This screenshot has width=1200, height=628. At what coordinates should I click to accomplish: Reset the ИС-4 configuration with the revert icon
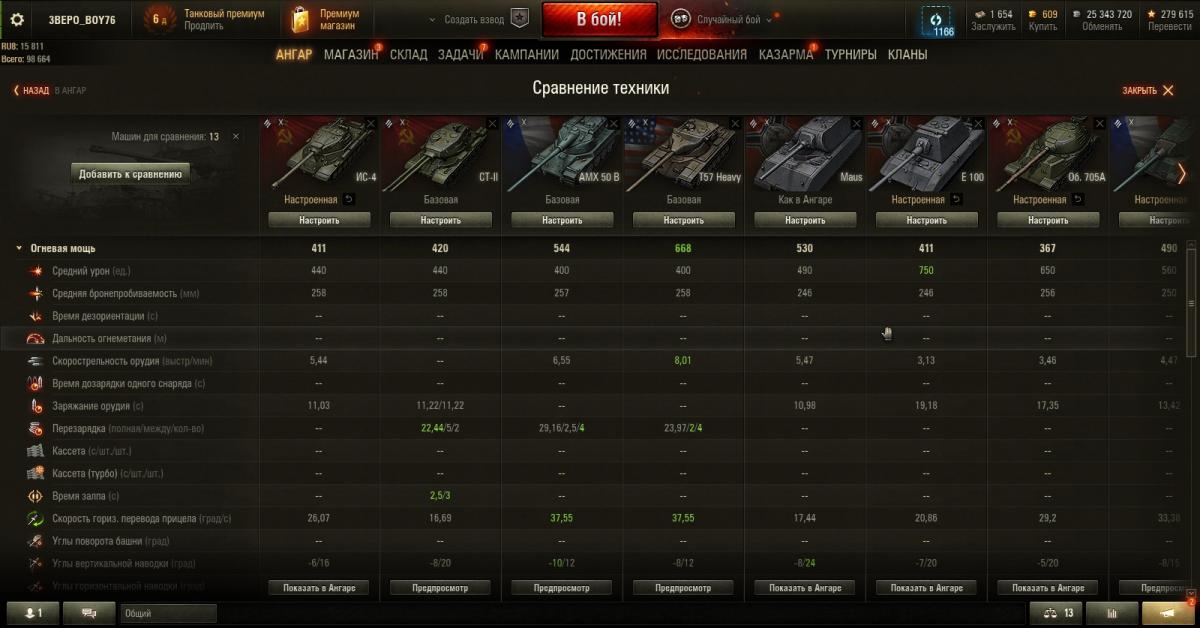(348, 200)
